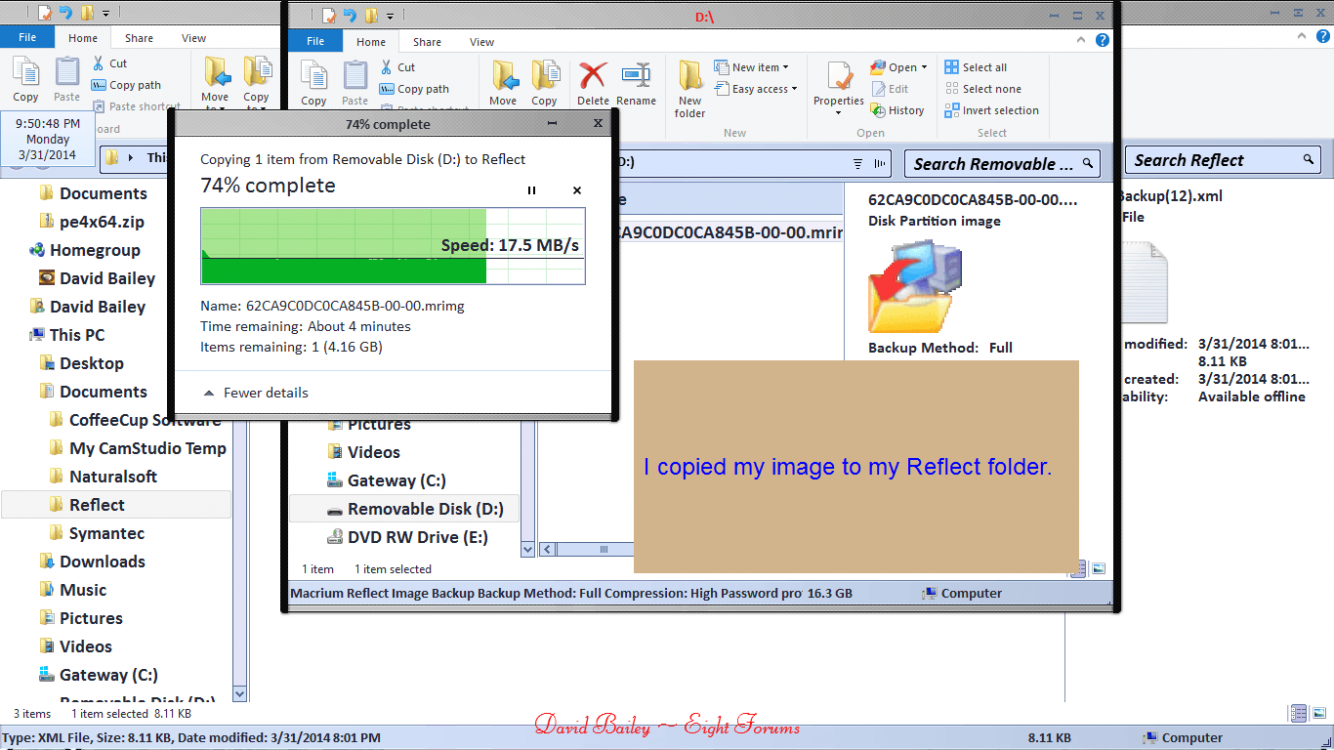Click Undo in Reflect window quick access toolbar
The width and height of the screenshot is (1334, 750).
pyautogui.click(x=65, y=13)
